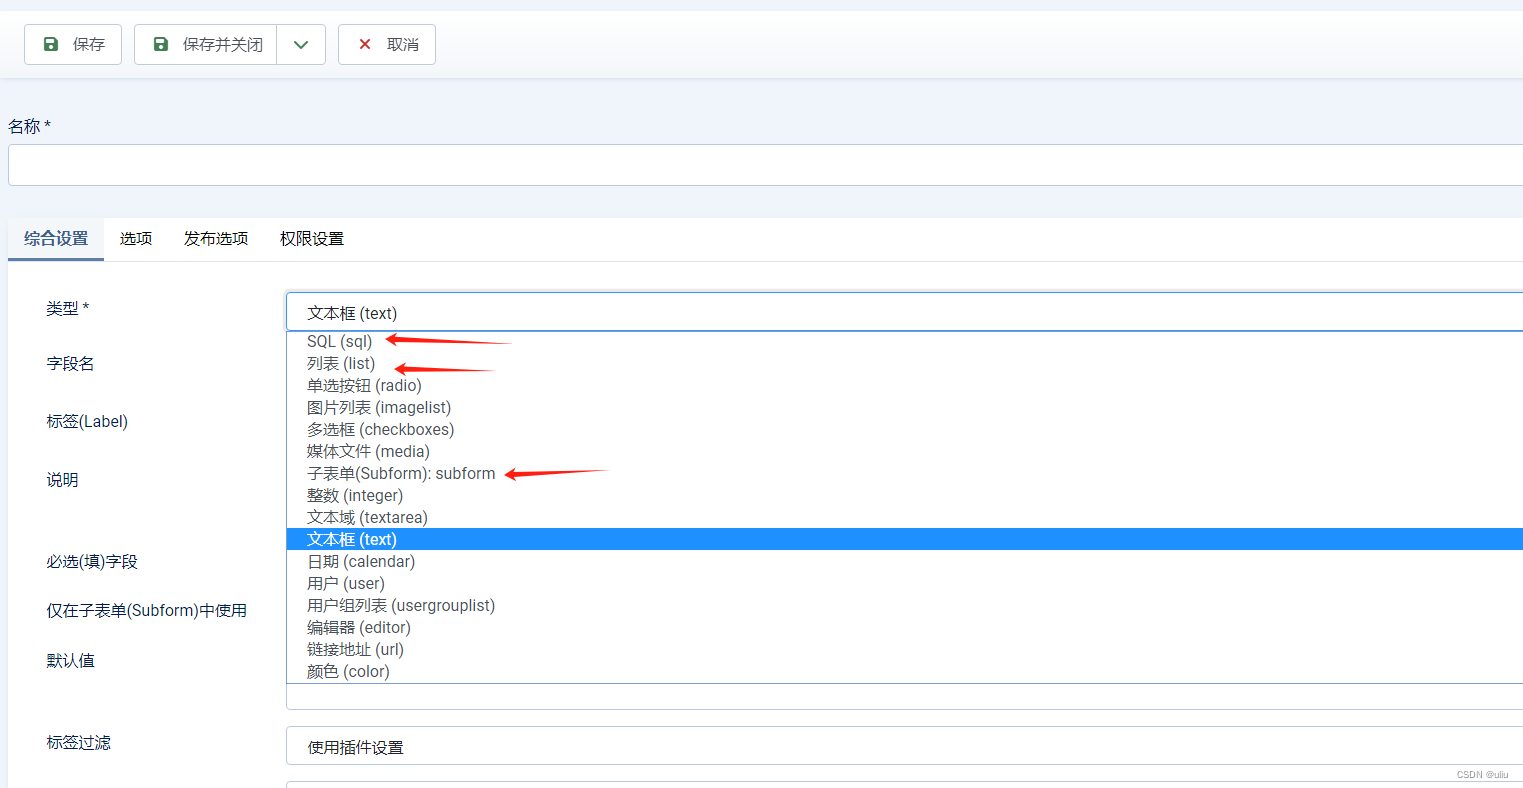Viewport: 1523px width, 788px height.
Task: Select 日期 (calendar) option
Action: pos(904,562)
